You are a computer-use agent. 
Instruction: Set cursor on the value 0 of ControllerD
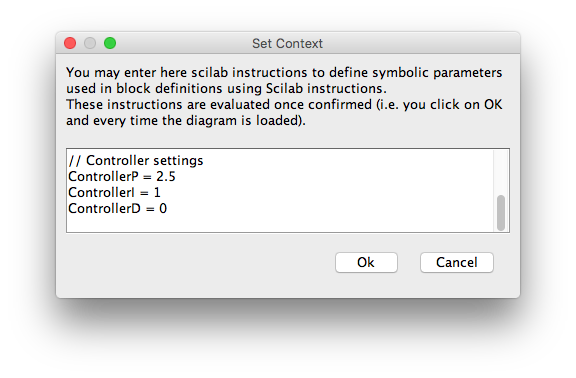coord(163,209)
